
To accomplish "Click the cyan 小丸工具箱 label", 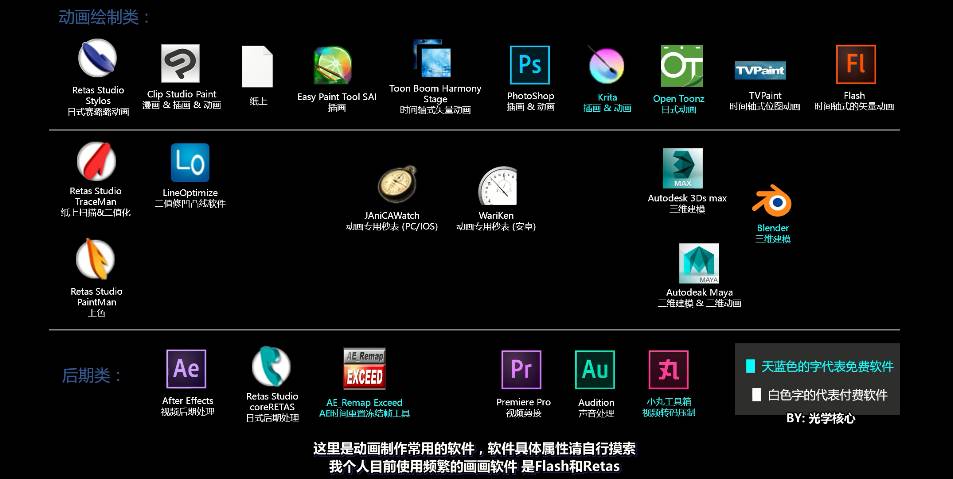I will point(669,402).
